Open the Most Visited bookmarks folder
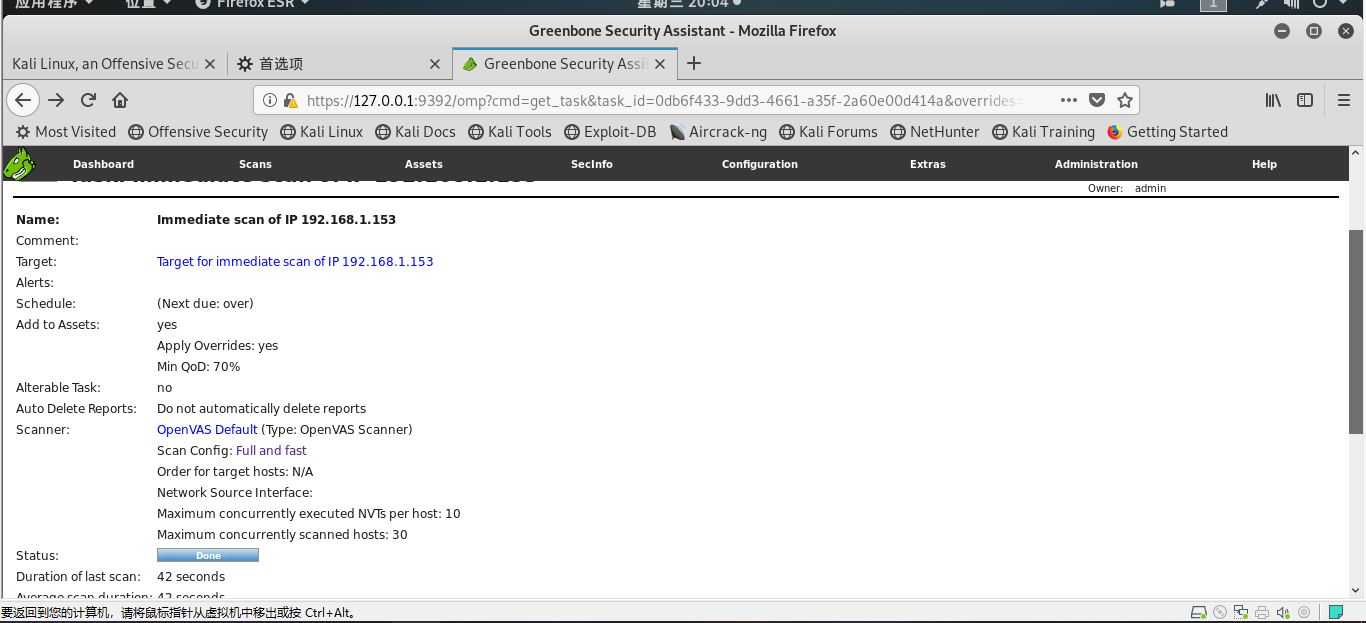The height and width of the screenshot is (623, 1366). [66, 132]
